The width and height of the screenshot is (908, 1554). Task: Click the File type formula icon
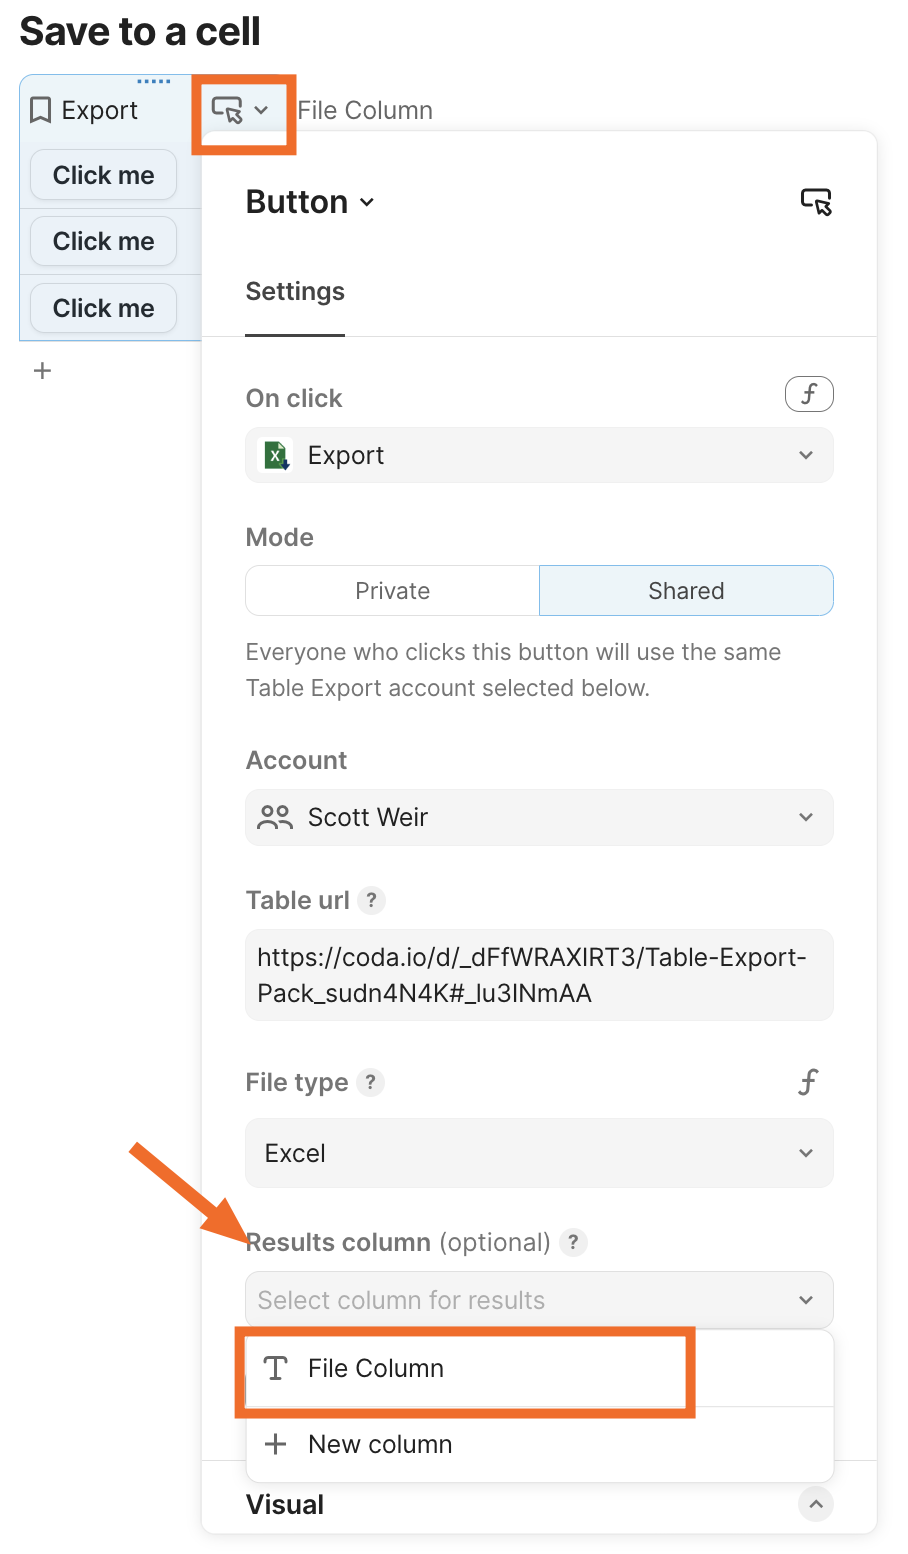point(808,1082)
